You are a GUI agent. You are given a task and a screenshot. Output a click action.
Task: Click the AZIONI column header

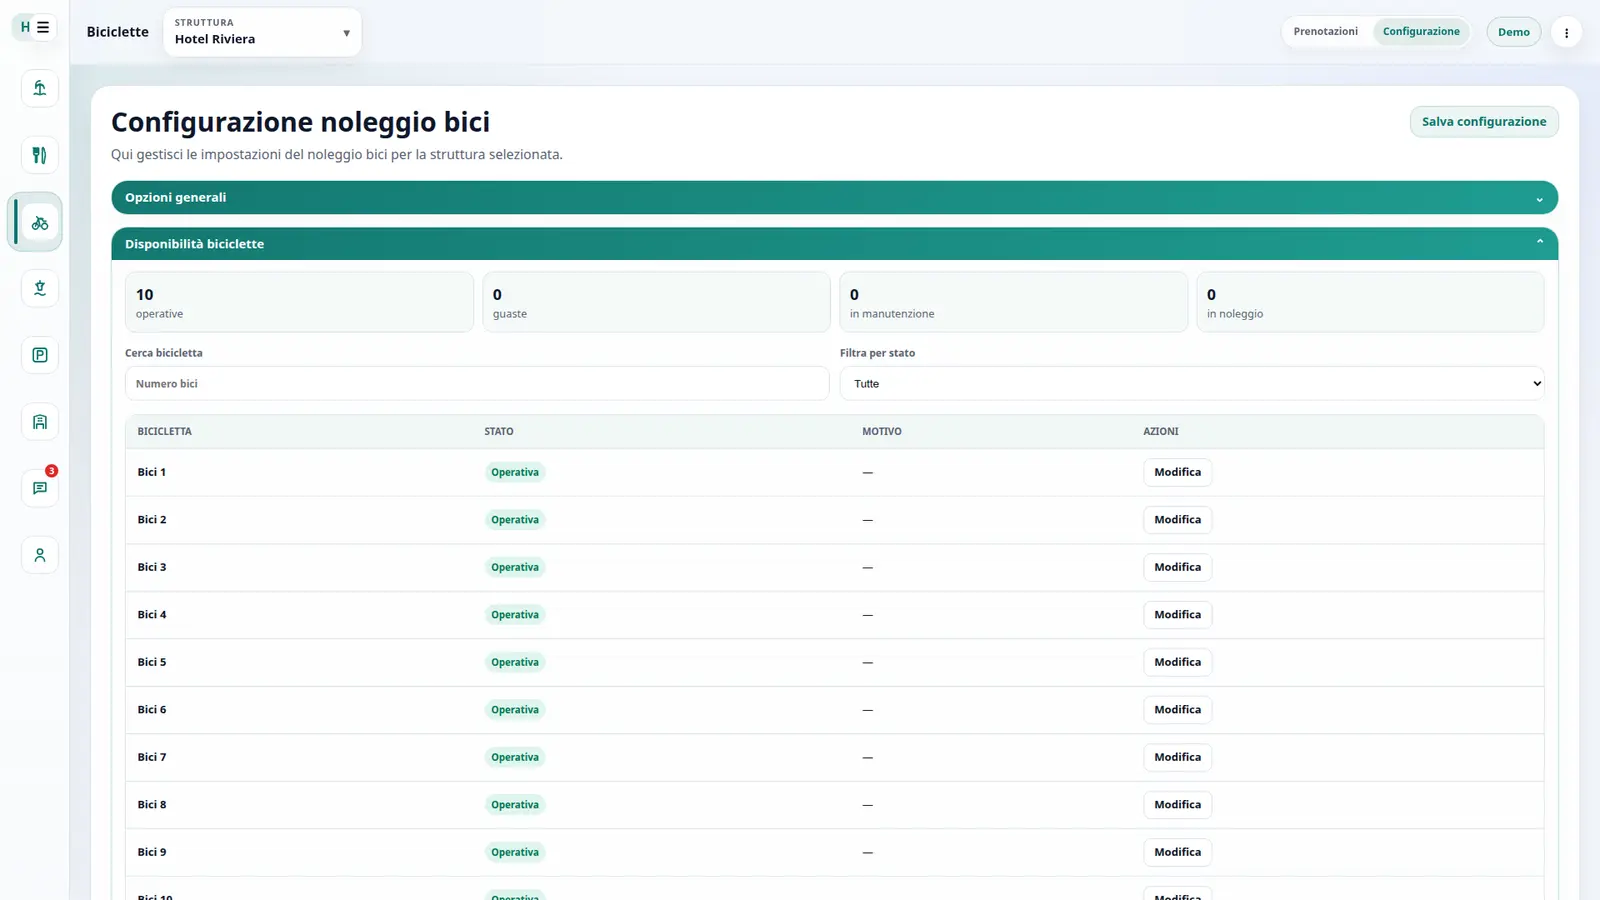pos(1161,432)
